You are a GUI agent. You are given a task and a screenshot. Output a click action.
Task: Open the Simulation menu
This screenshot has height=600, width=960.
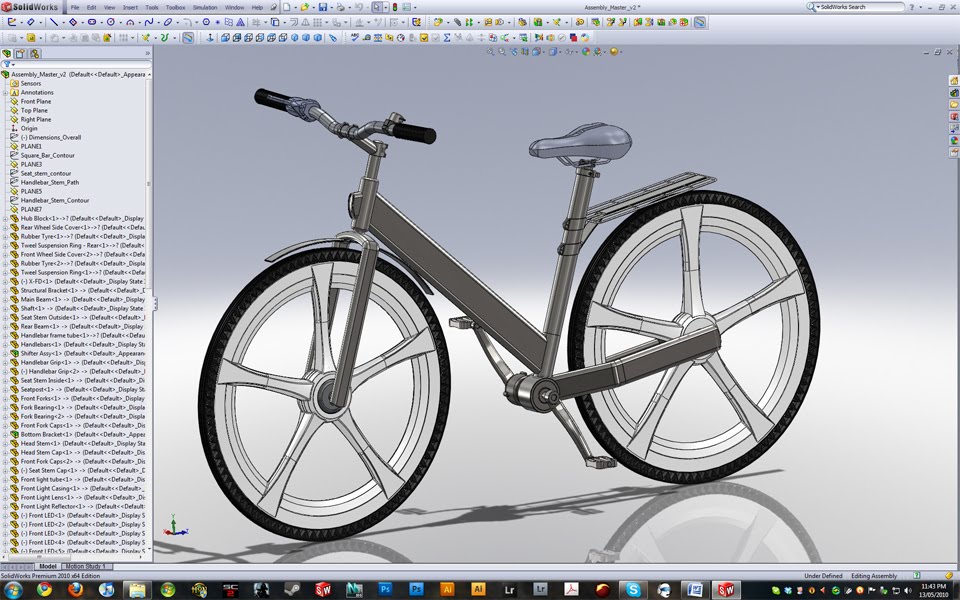pos(204,7)
